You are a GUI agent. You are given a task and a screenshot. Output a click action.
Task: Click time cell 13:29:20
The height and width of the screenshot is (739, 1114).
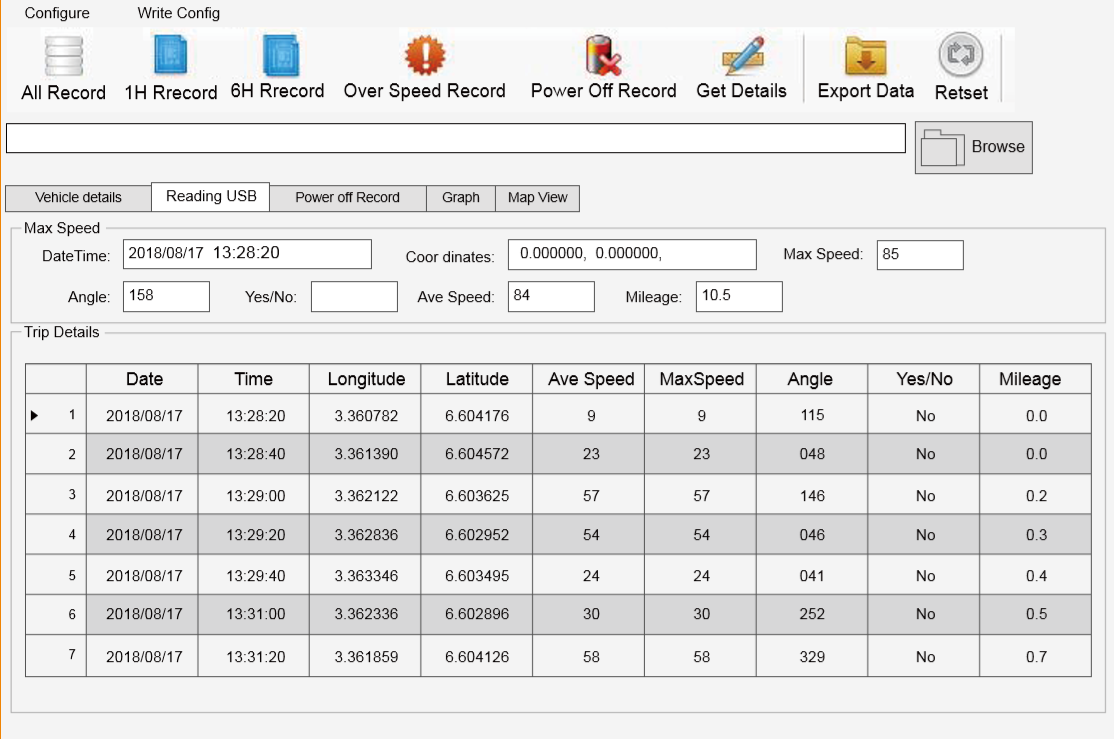click(x=254, y=534)
